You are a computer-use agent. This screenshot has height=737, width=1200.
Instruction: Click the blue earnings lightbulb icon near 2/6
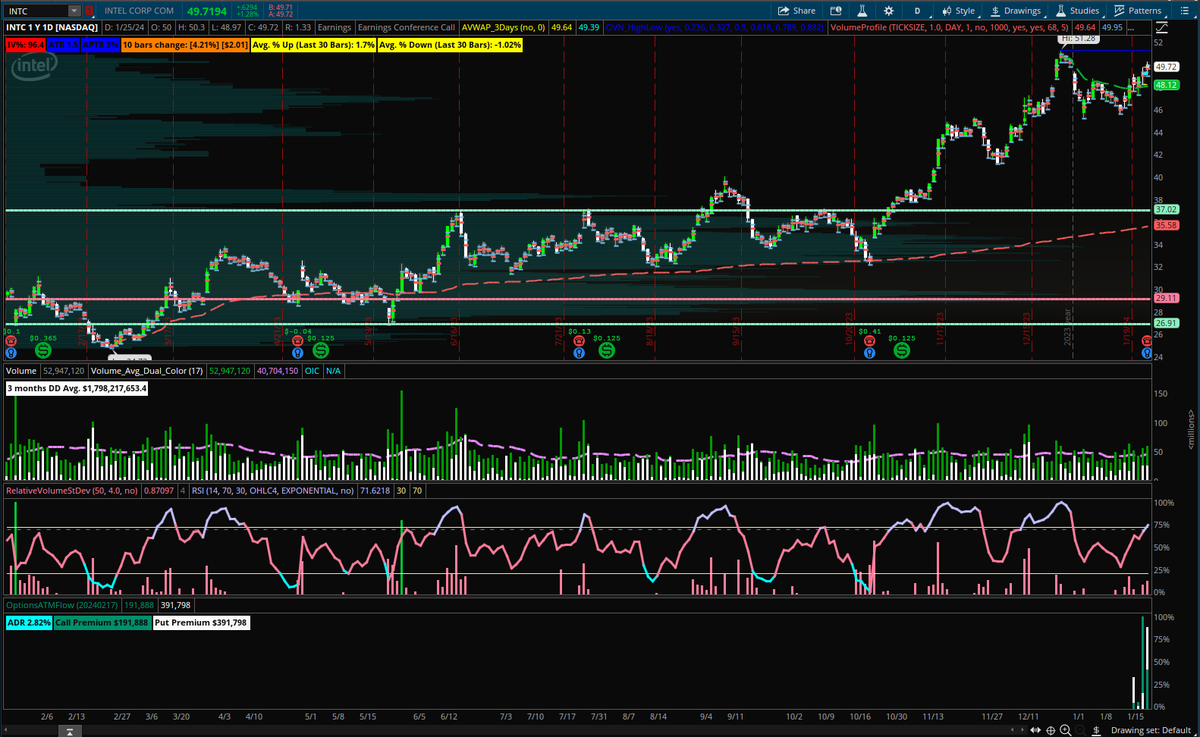[x=10, y=352]
